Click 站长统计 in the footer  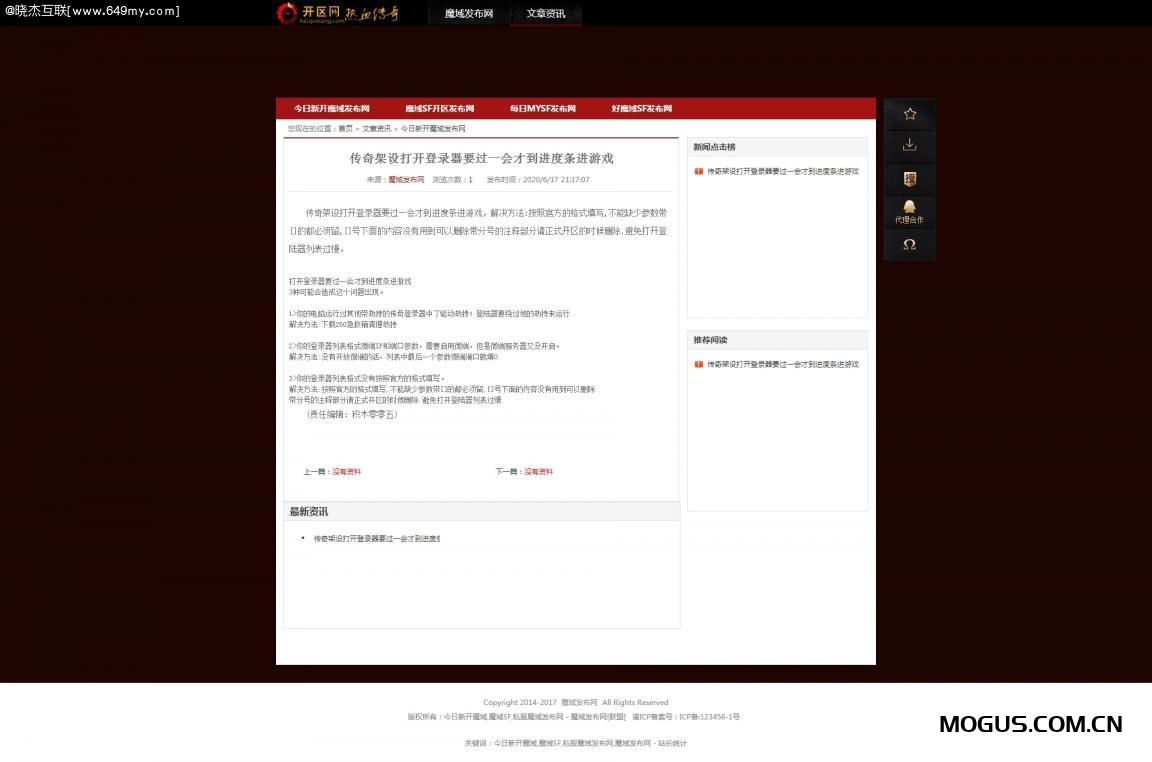[x=672, y=743]
